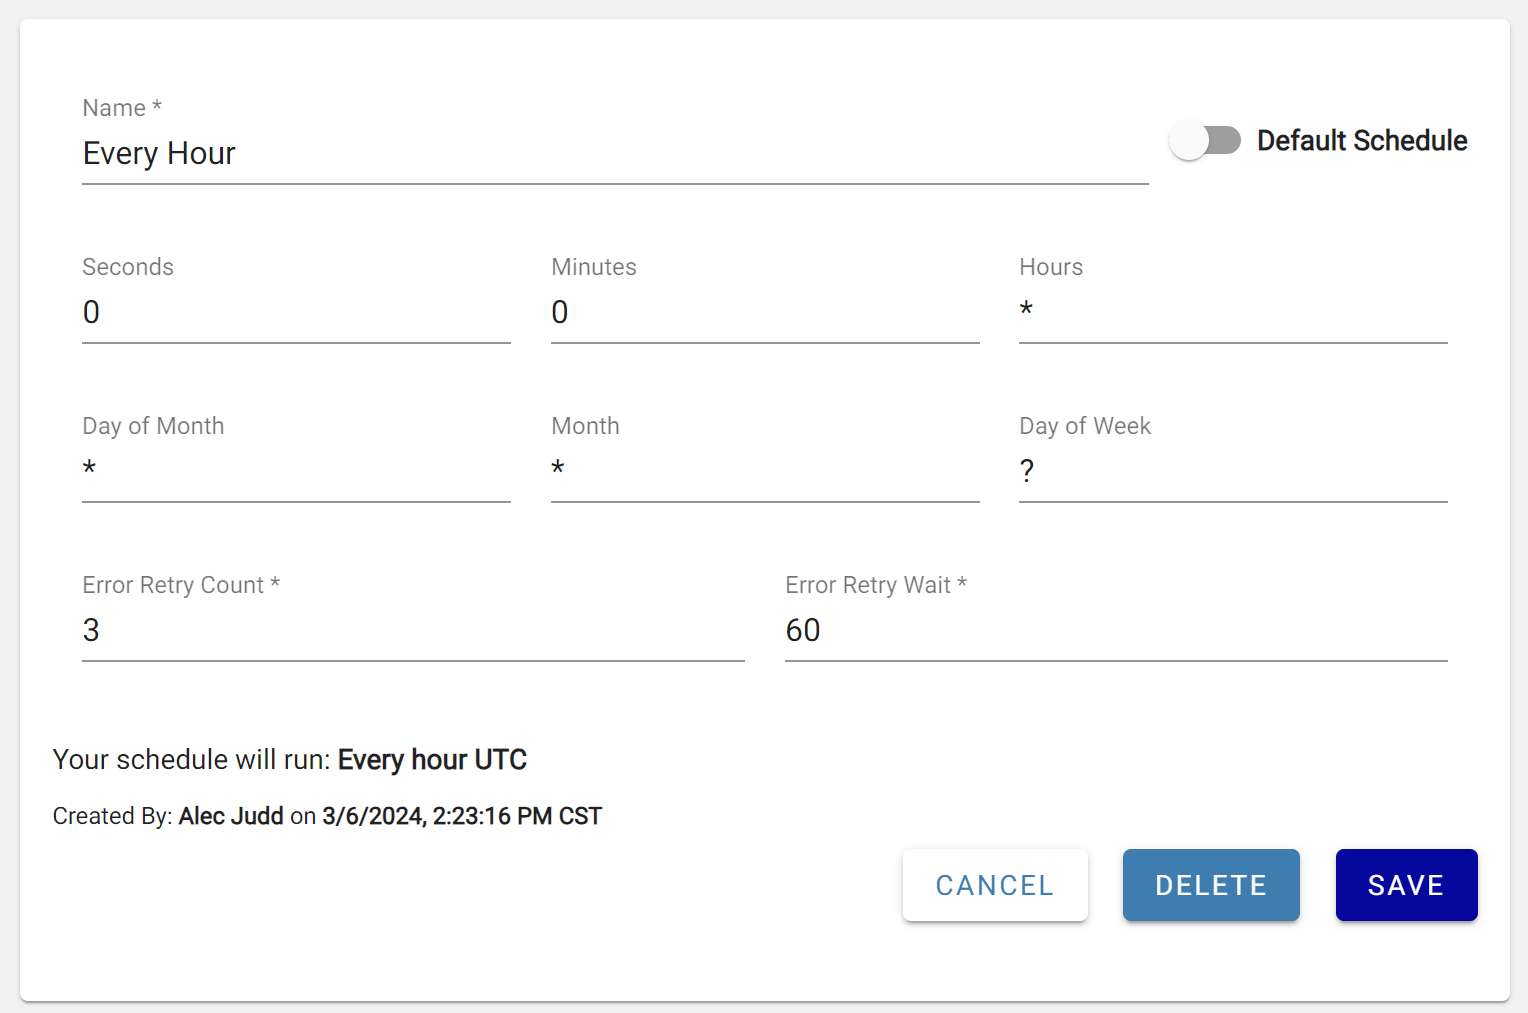Click the creator name Alec Judd

pos(231,816)
